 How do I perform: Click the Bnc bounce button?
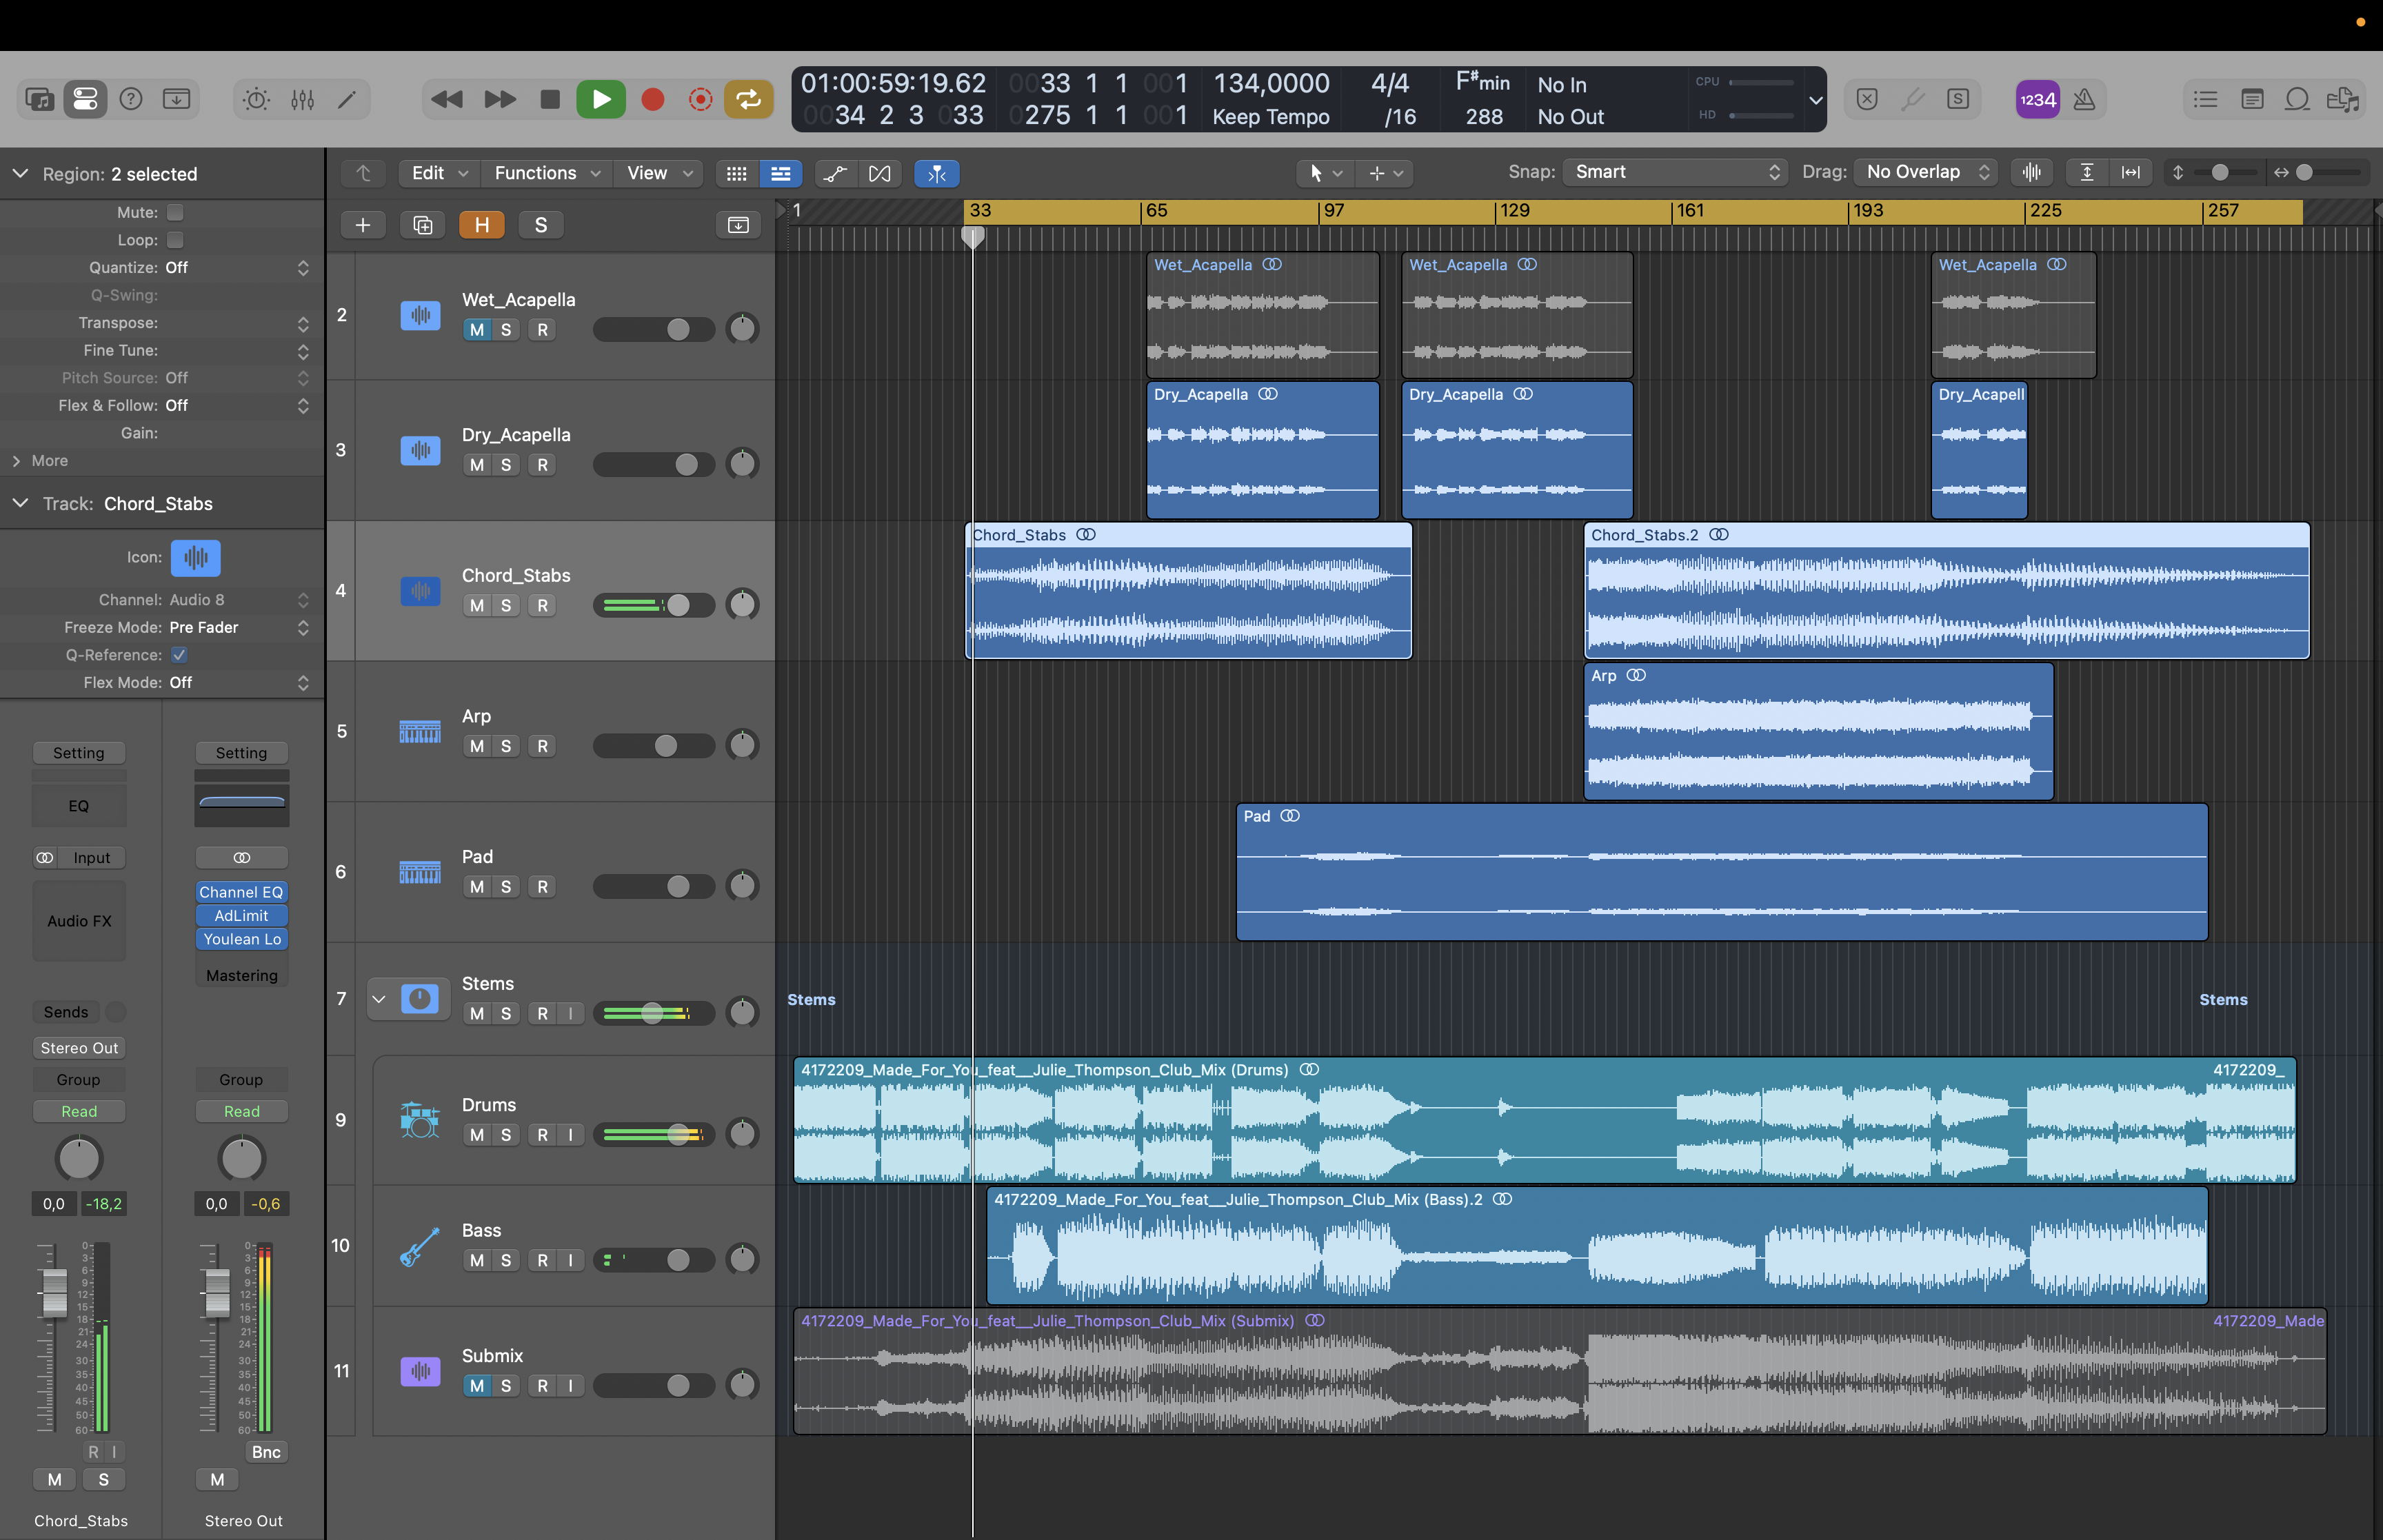(266, 1452)
